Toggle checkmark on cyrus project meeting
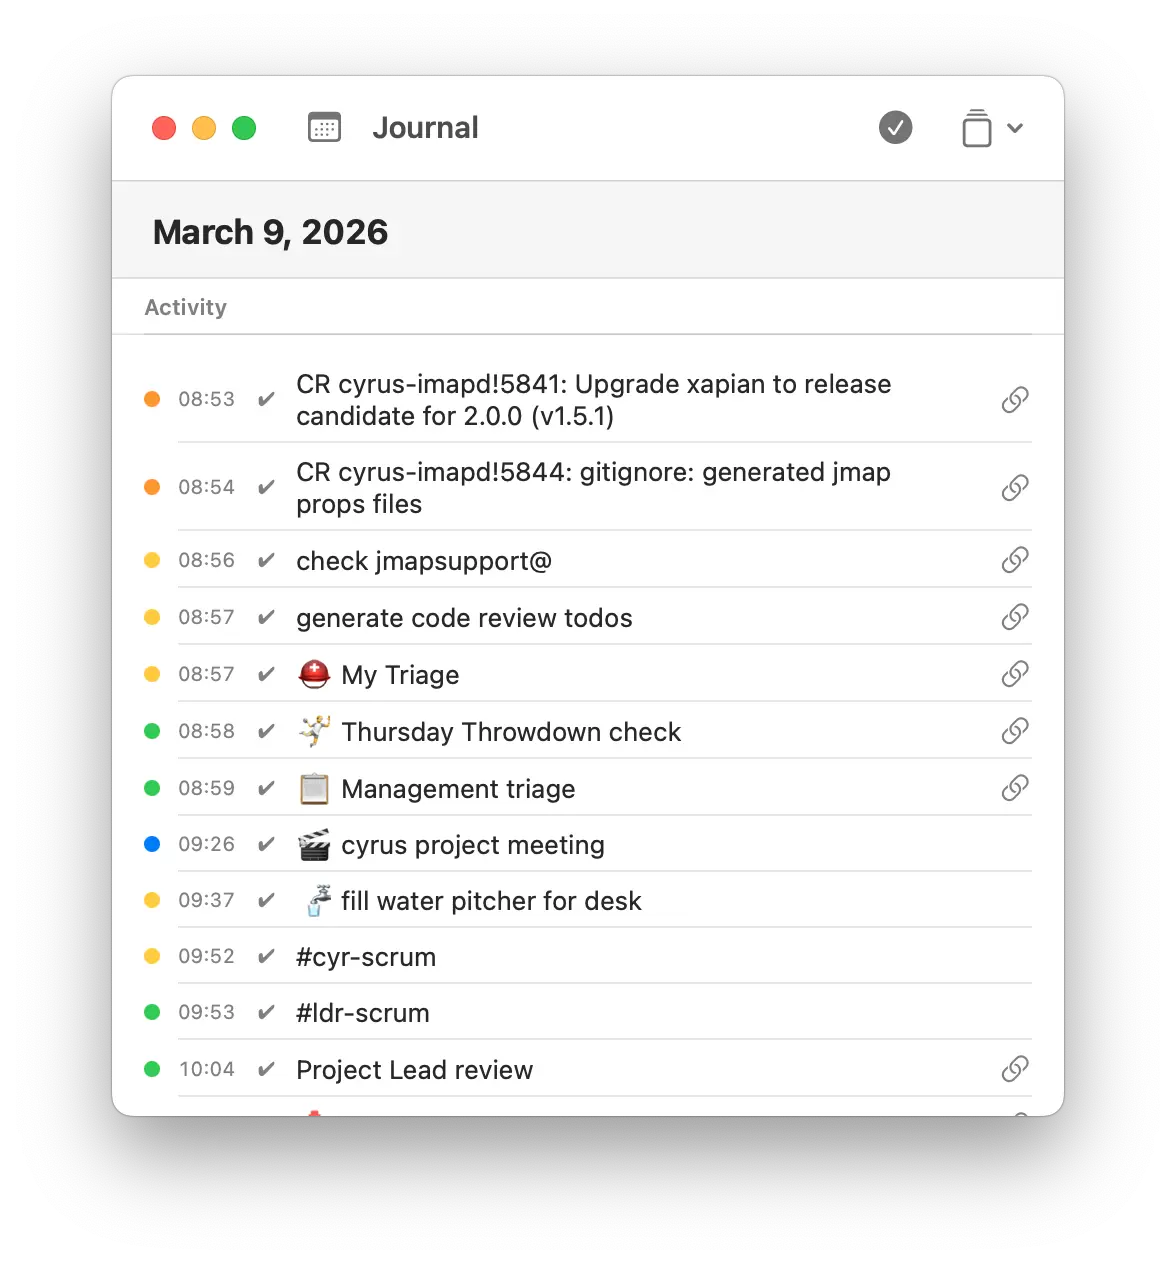1176x1264 pixels. 266,845
